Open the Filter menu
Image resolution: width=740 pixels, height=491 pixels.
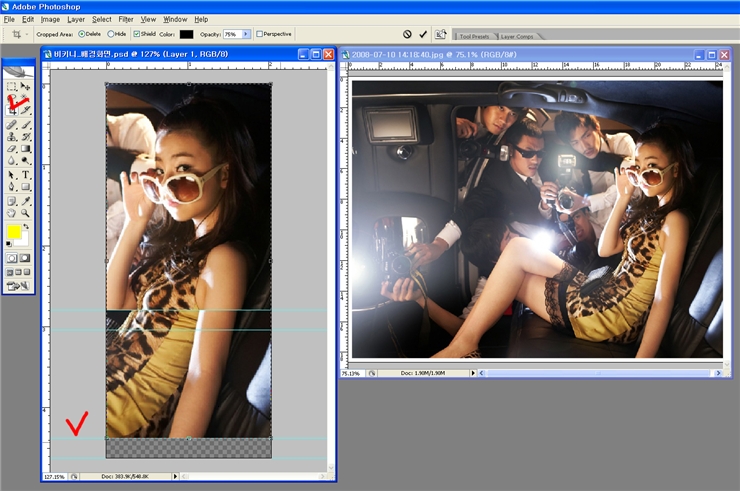tap(126, 19)
